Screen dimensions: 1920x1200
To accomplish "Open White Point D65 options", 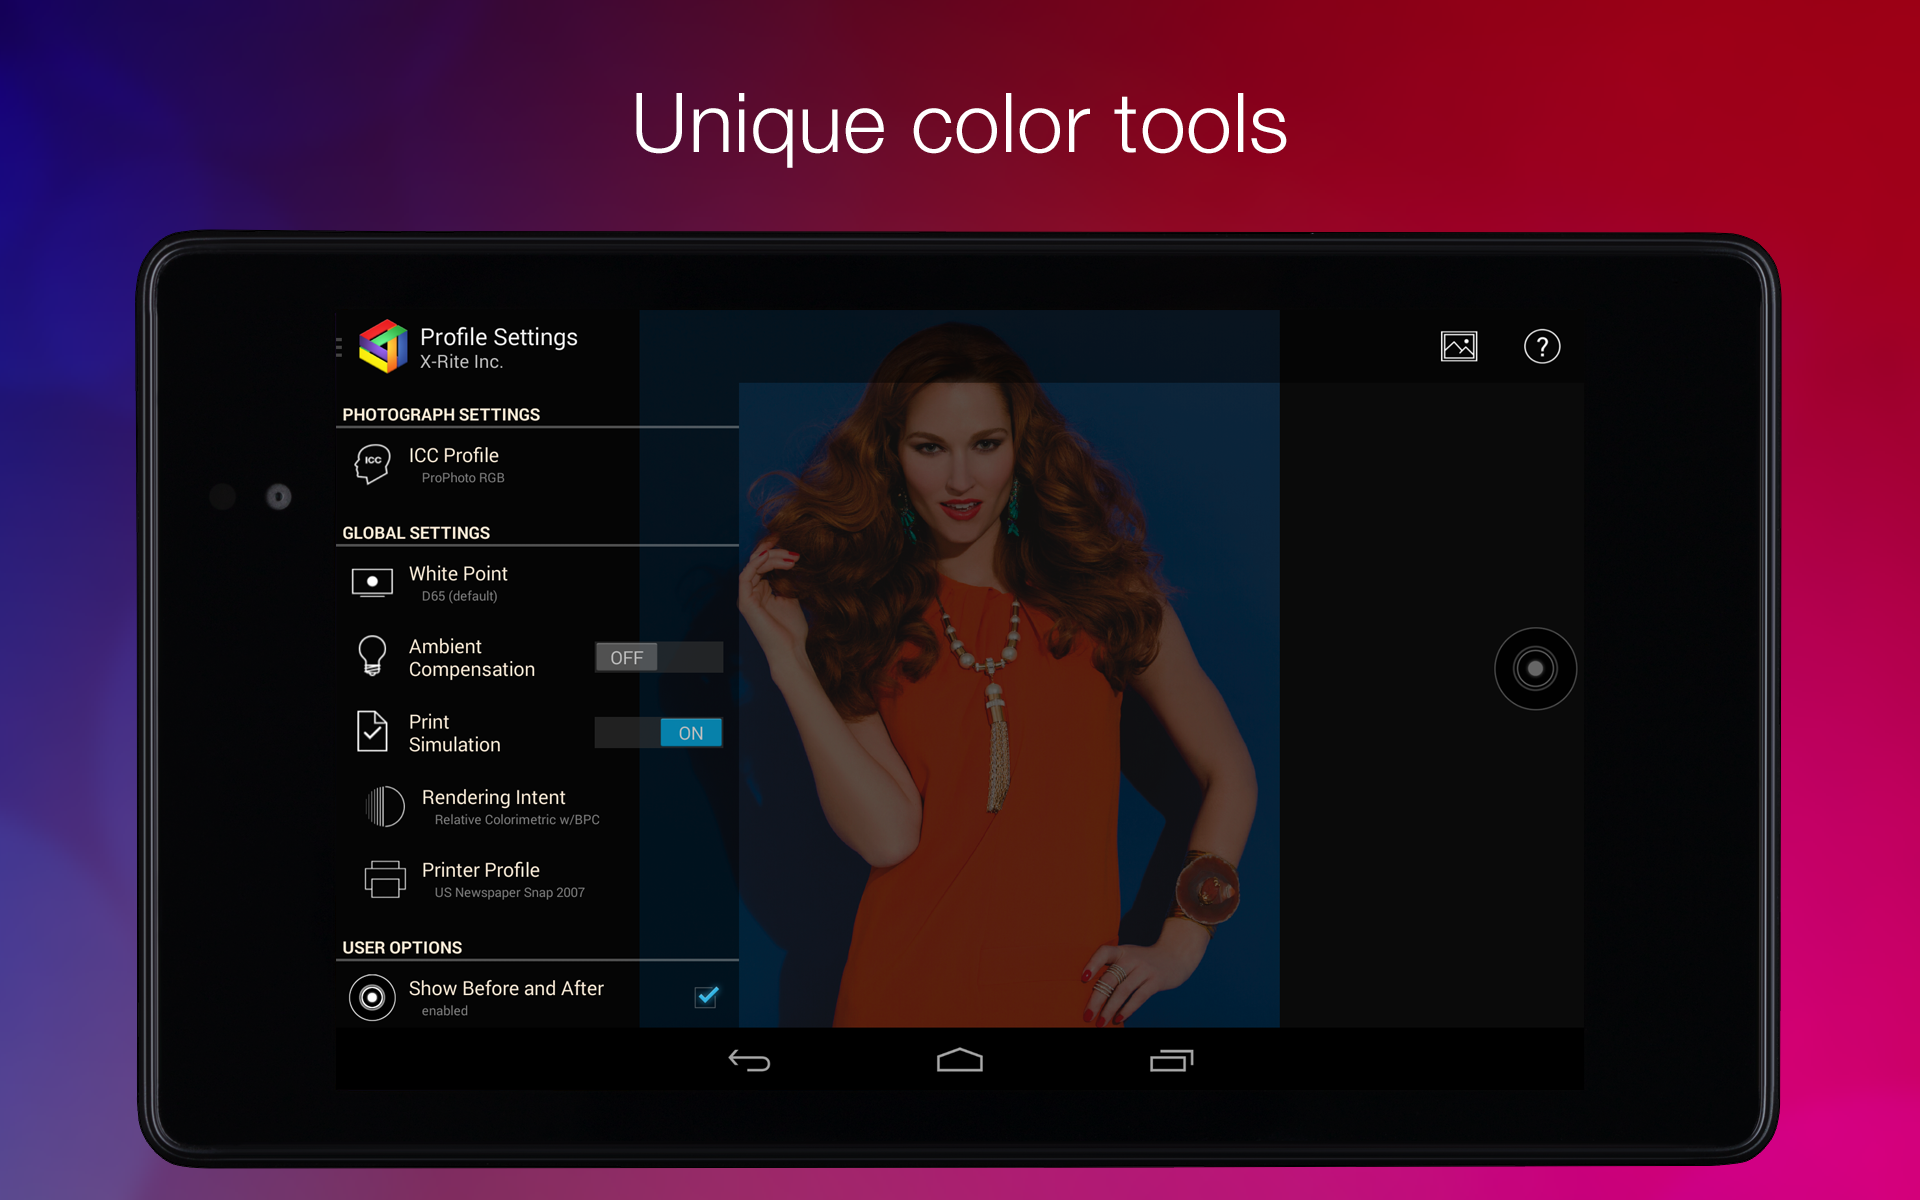I will coord(458,583).
